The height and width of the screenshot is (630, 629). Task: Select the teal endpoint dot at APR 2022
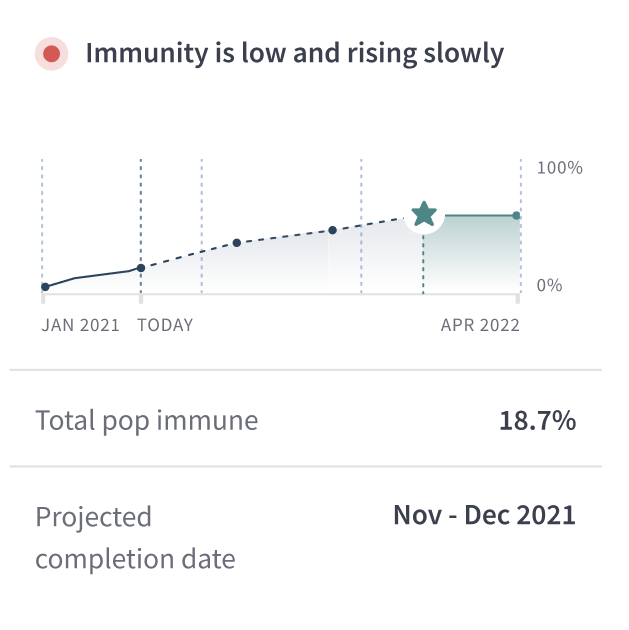516,216
